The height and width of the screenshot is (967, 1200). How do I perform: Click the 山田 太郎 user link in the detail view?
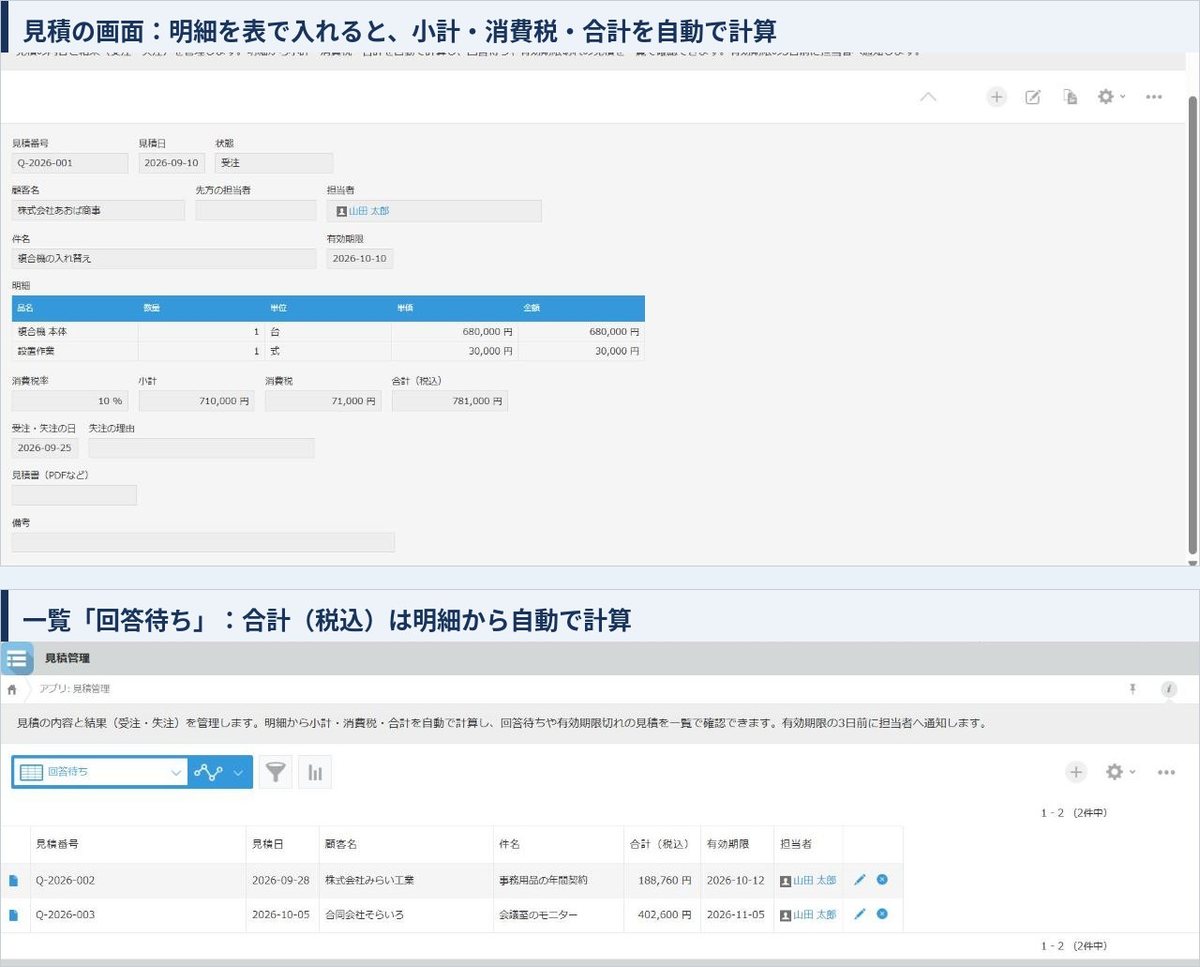[x=368, y=211]
